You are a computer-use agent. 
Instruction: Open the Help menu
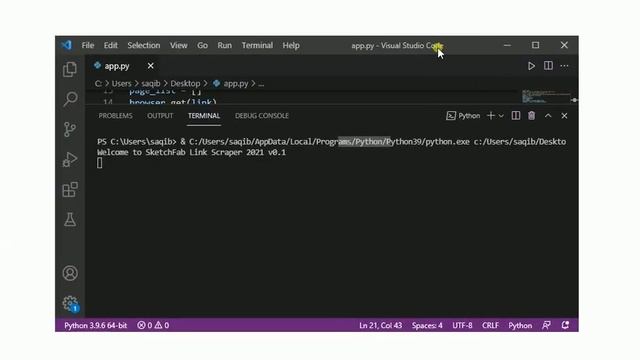point(291,45)
